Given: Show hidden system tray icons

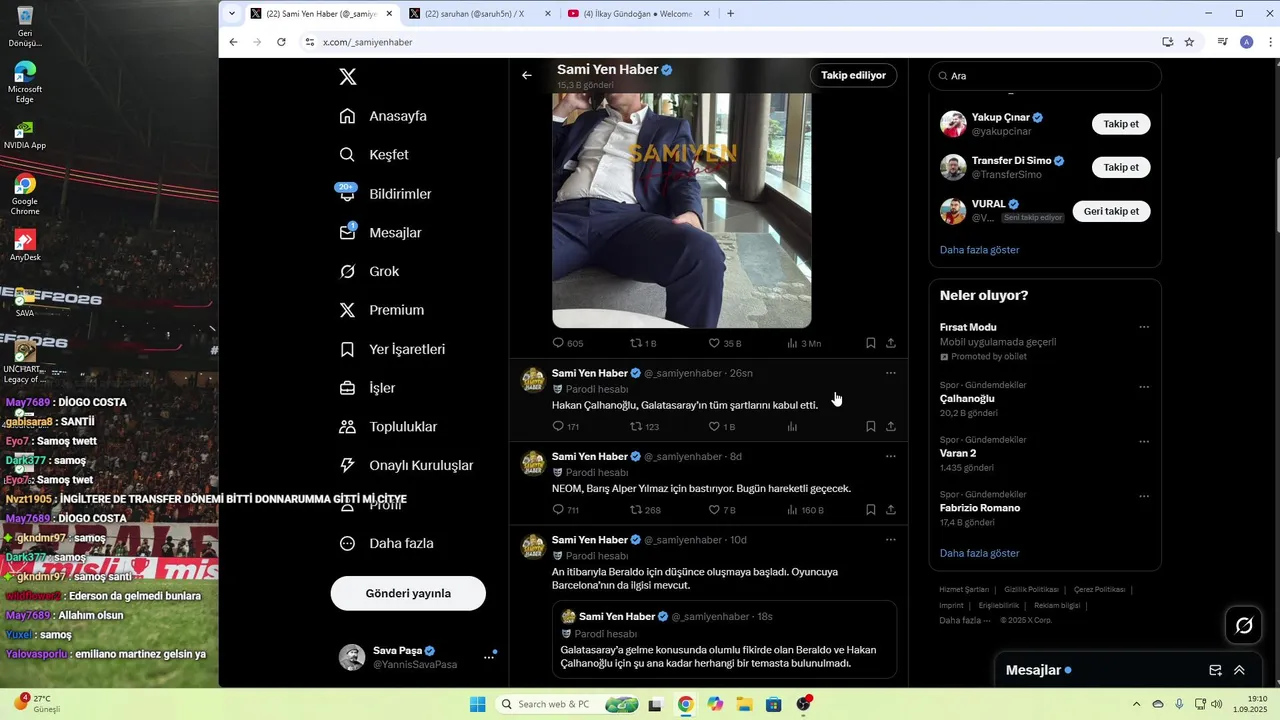Looking at the screenshot, I should click(x=1136, y=704).
